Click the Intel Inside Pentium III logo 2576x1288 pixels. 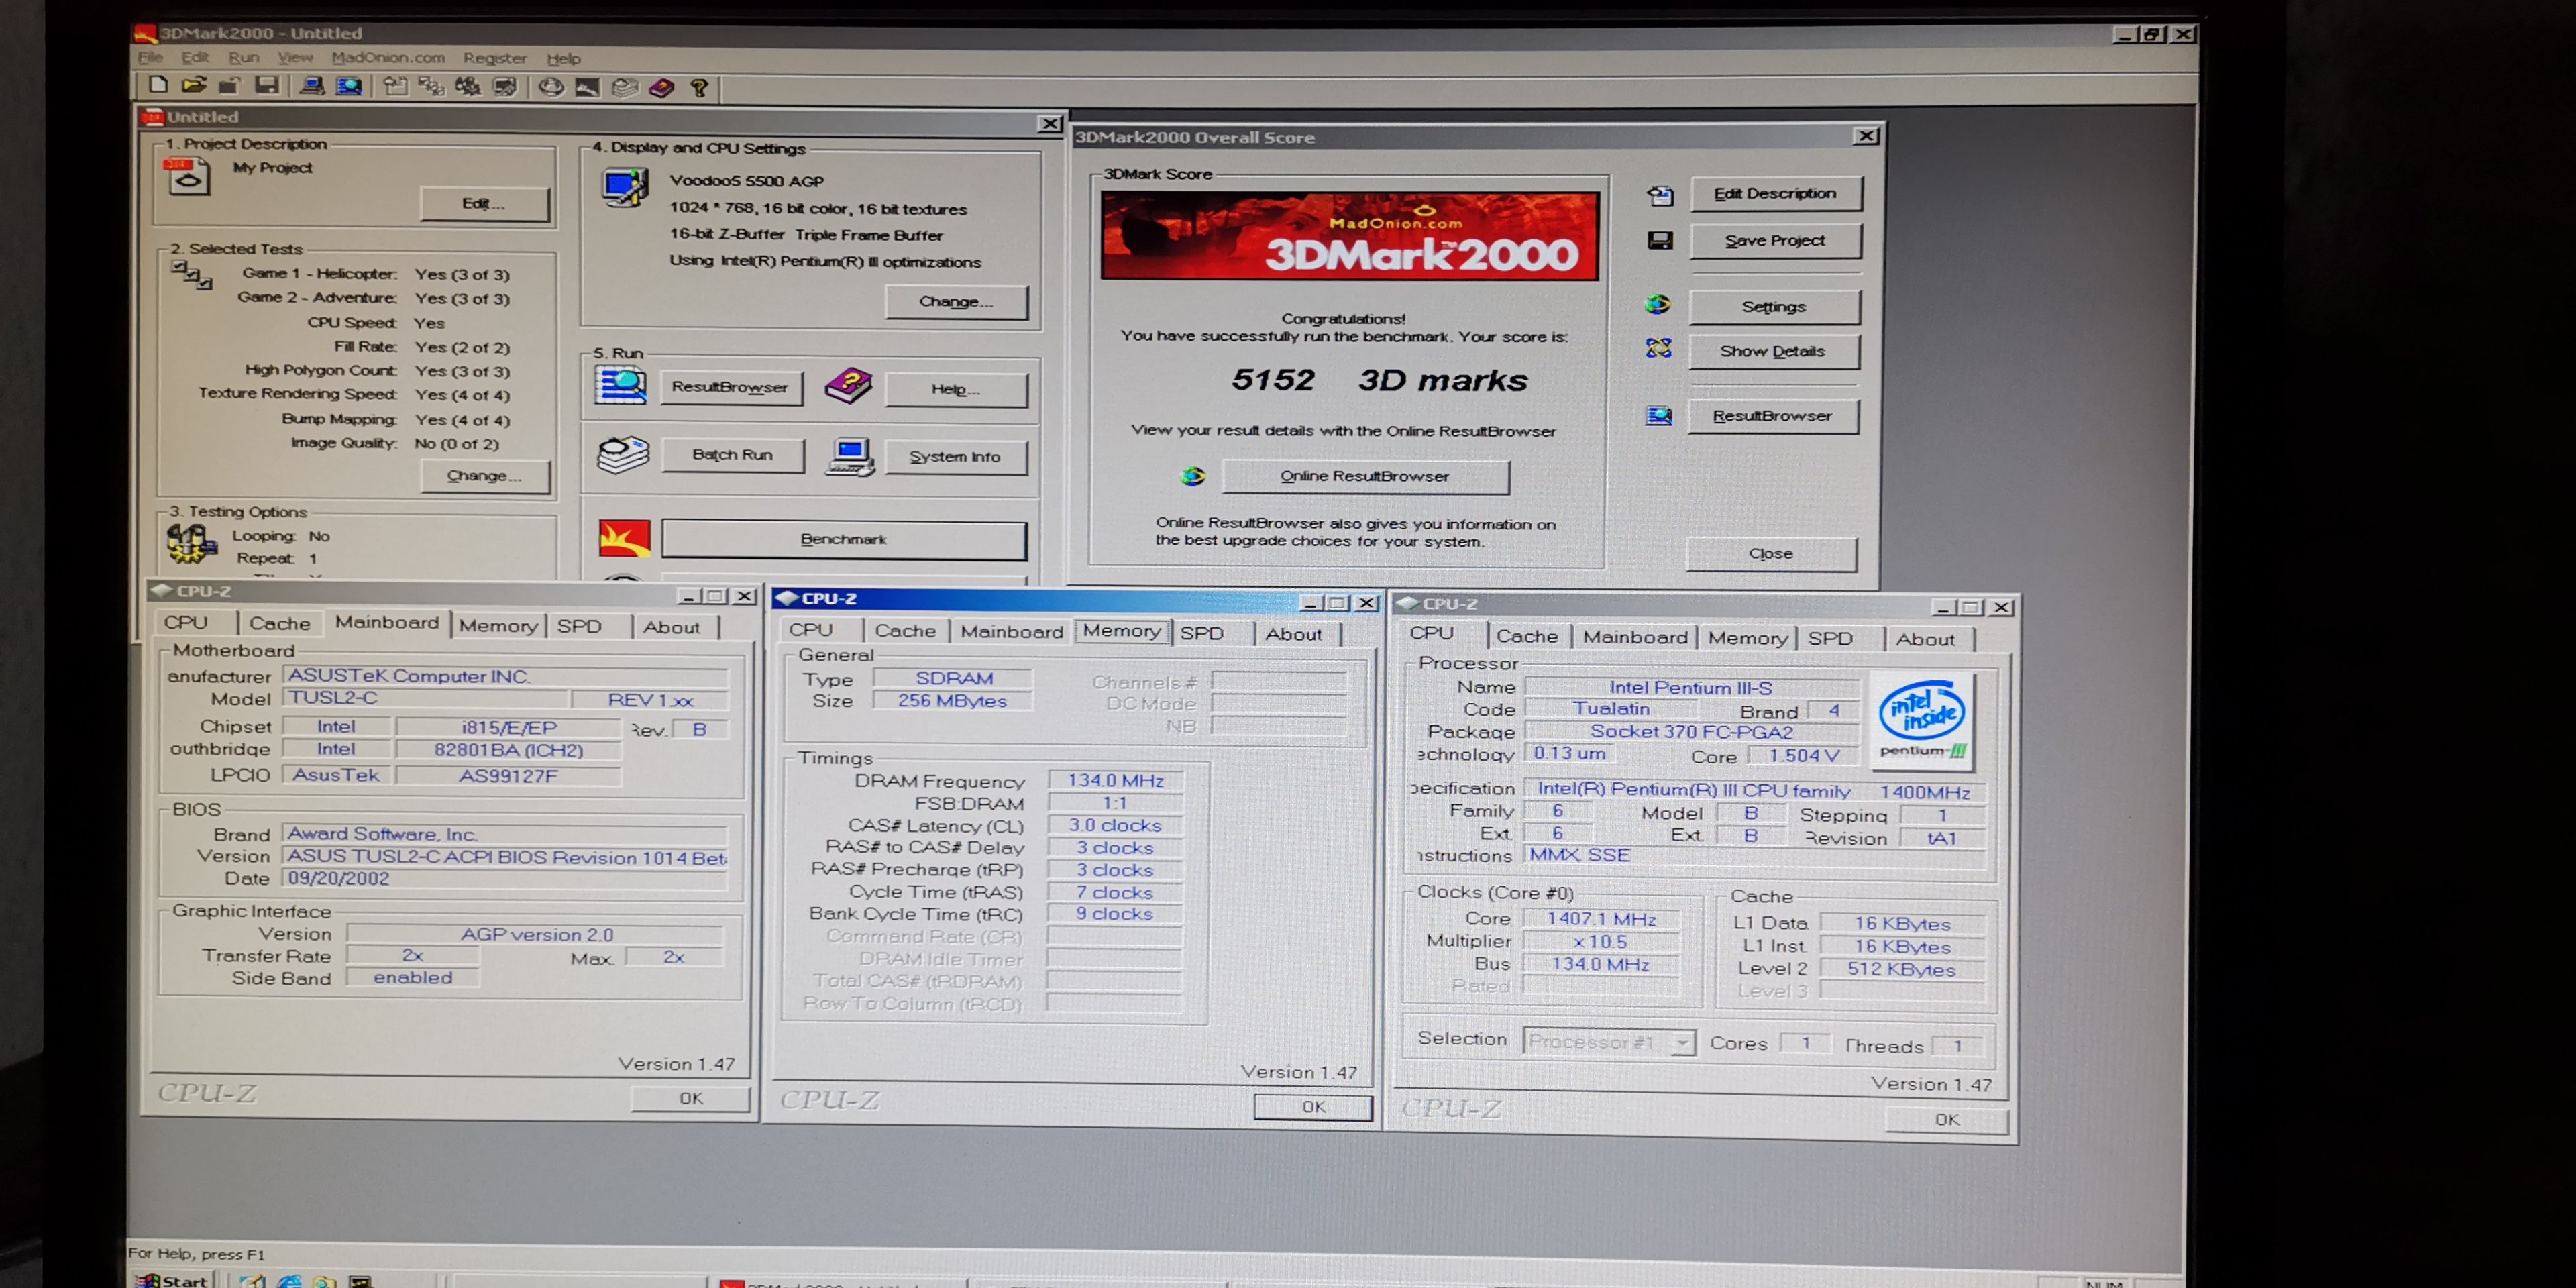click(x=1921, y=721)
